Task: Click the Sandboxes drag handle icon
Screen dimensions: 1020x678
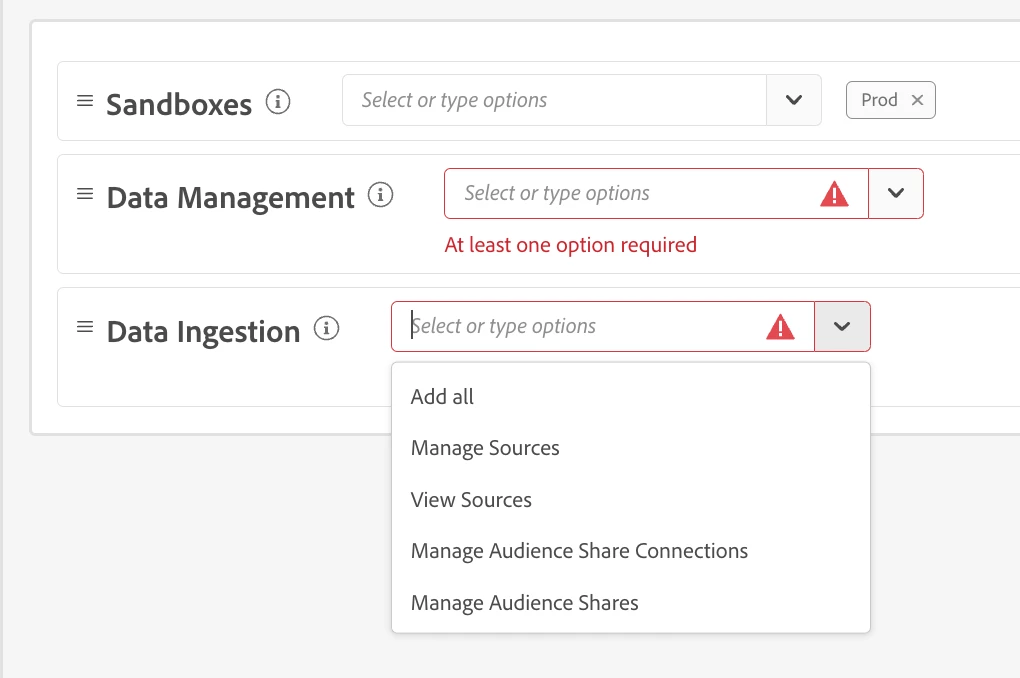Action: 85,101
